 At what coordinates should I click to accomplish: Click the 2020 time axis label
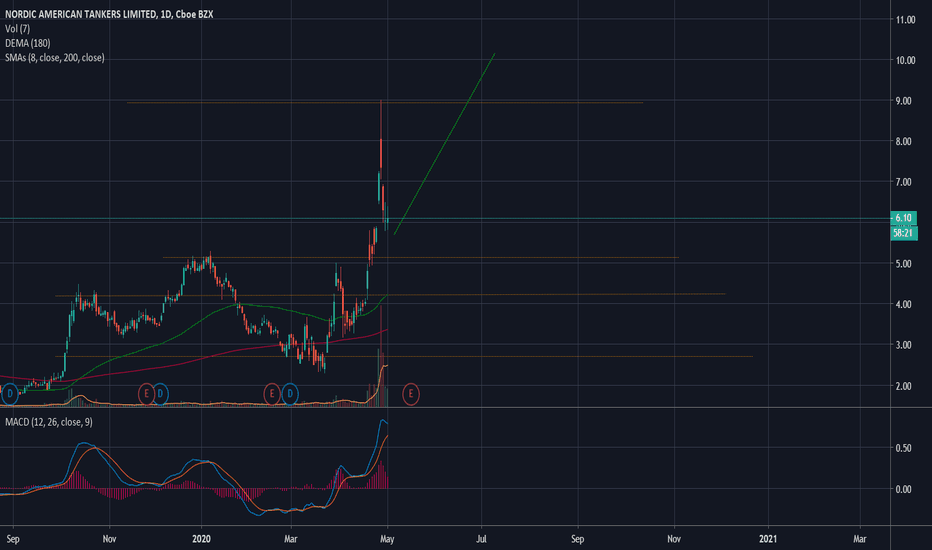(201, 539)
